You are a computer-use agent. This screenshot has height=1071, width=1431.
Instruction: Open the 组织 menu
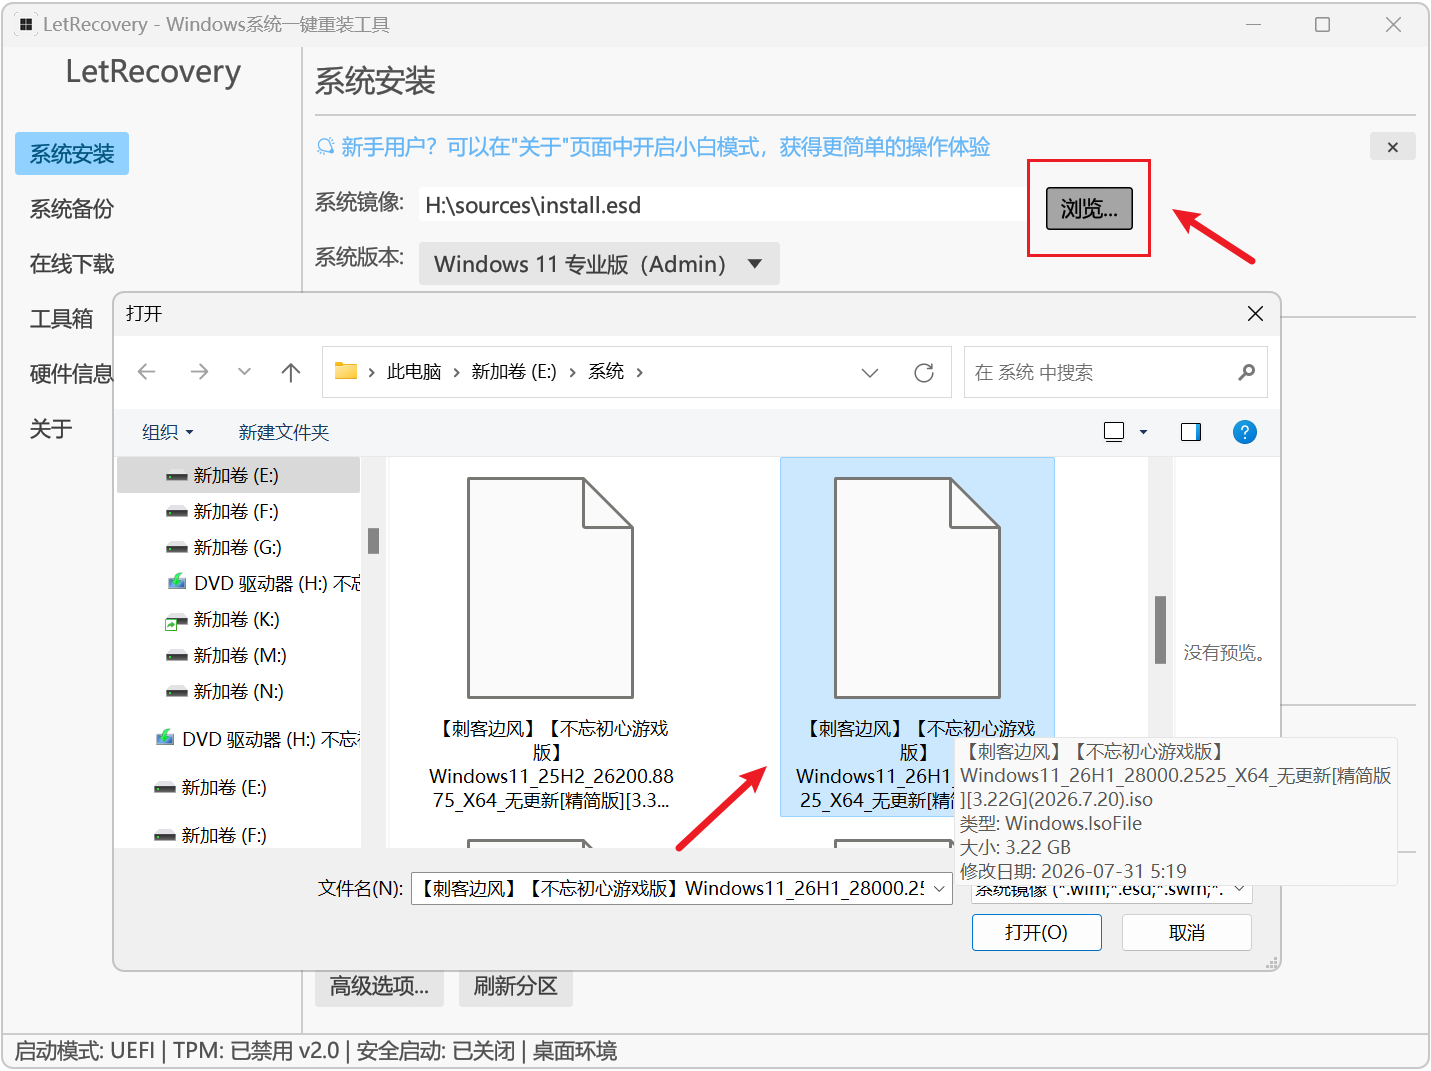coord(168,432)
